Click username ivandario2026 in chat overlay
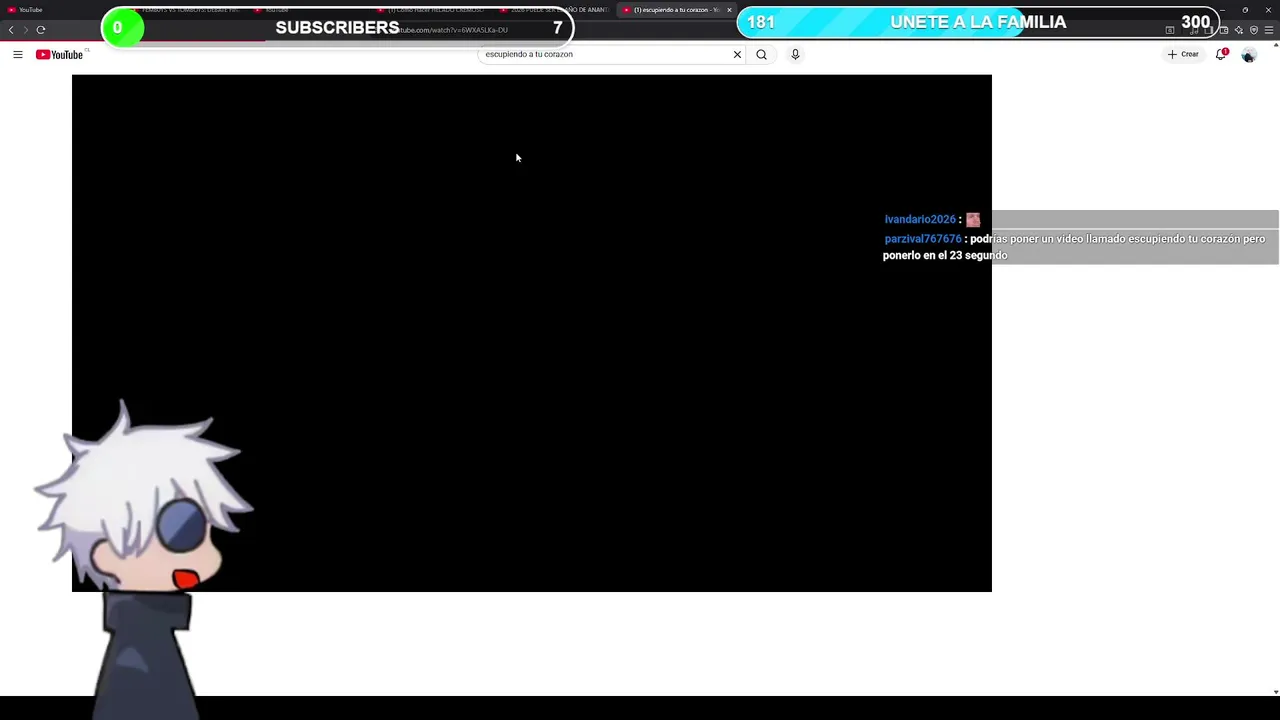 pyautogui.click(x=920, y=220)
